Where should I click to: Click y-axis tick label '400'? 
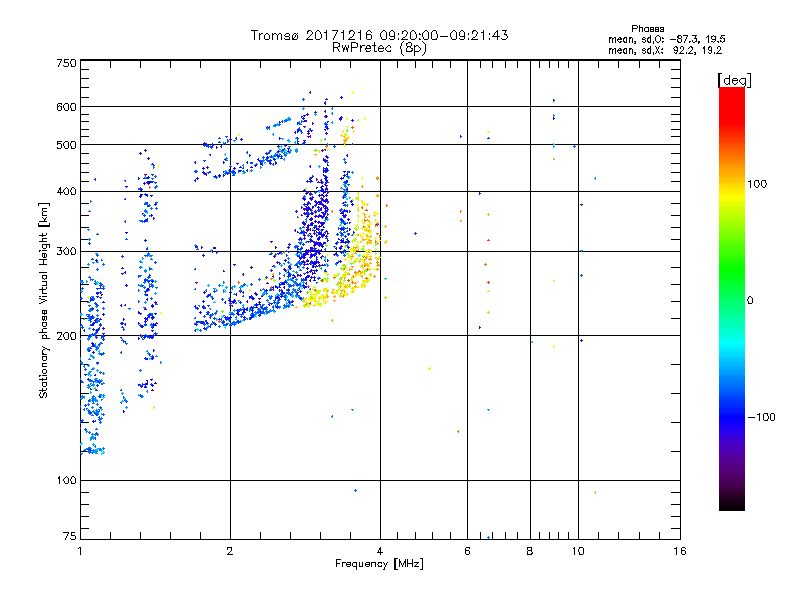tap(66, 191)
